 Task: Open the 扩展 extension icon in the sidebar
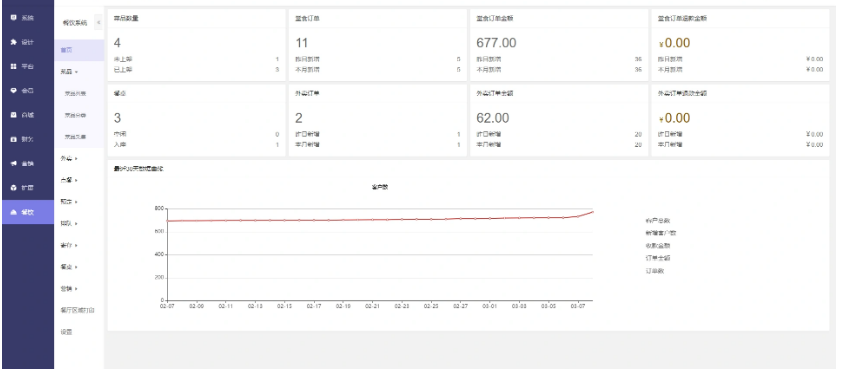click(x=14, y=187)
